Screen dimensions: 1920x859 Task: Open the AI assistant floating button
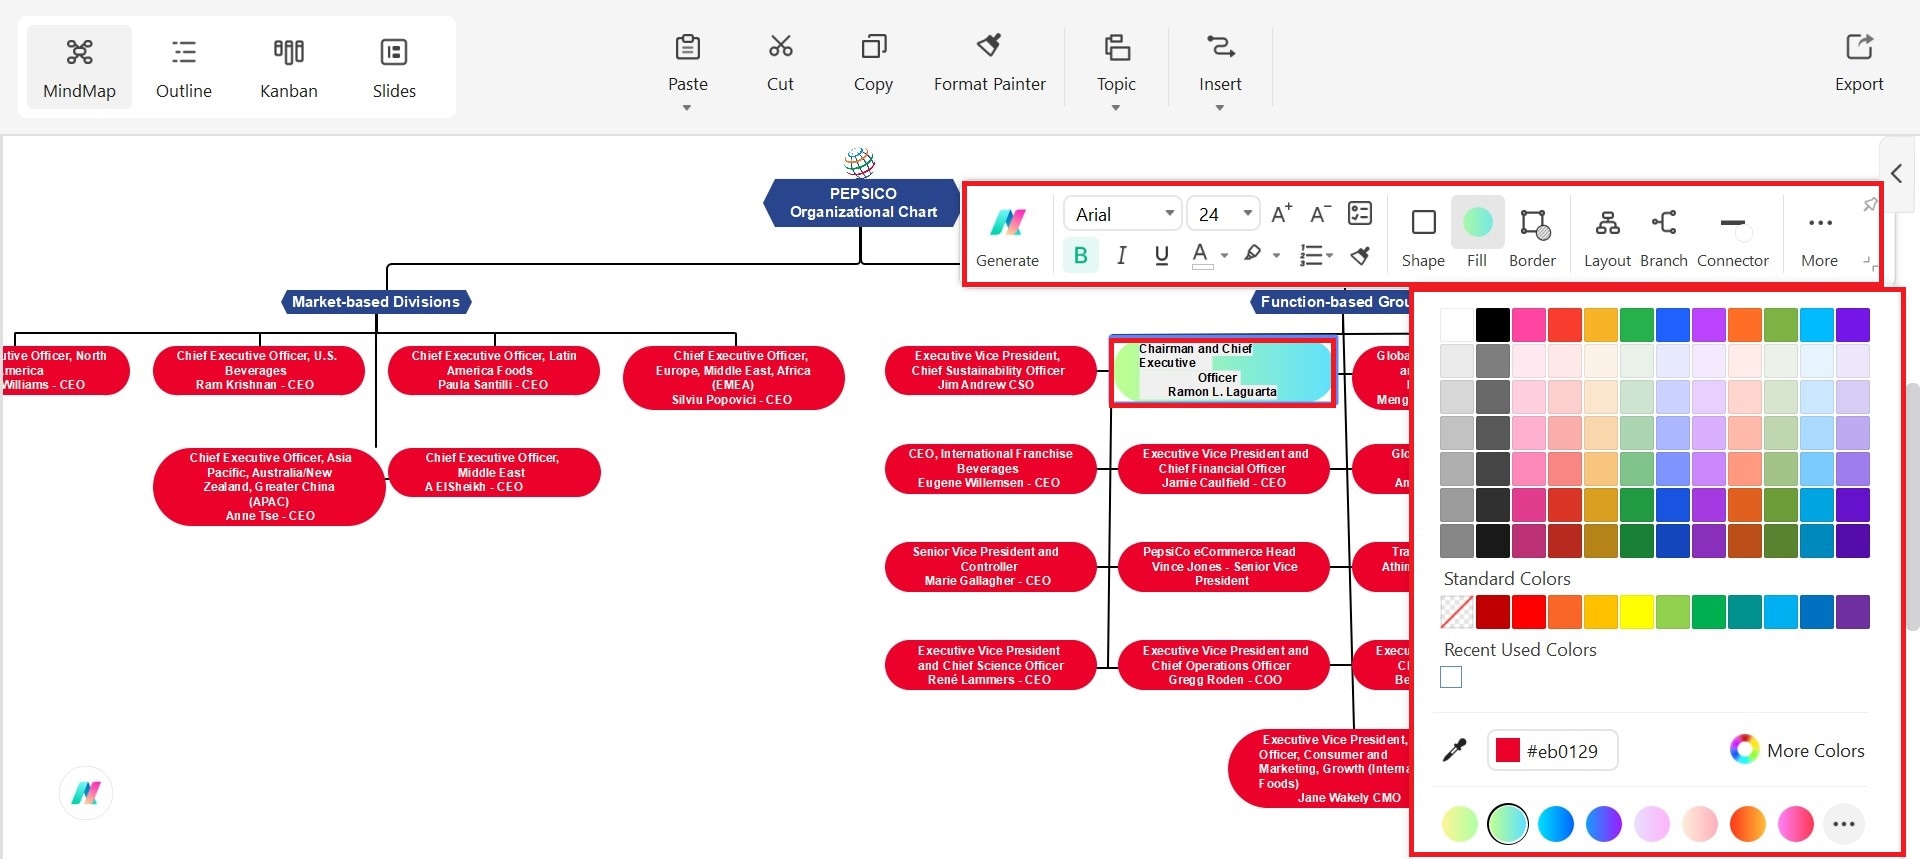(86, 793)
